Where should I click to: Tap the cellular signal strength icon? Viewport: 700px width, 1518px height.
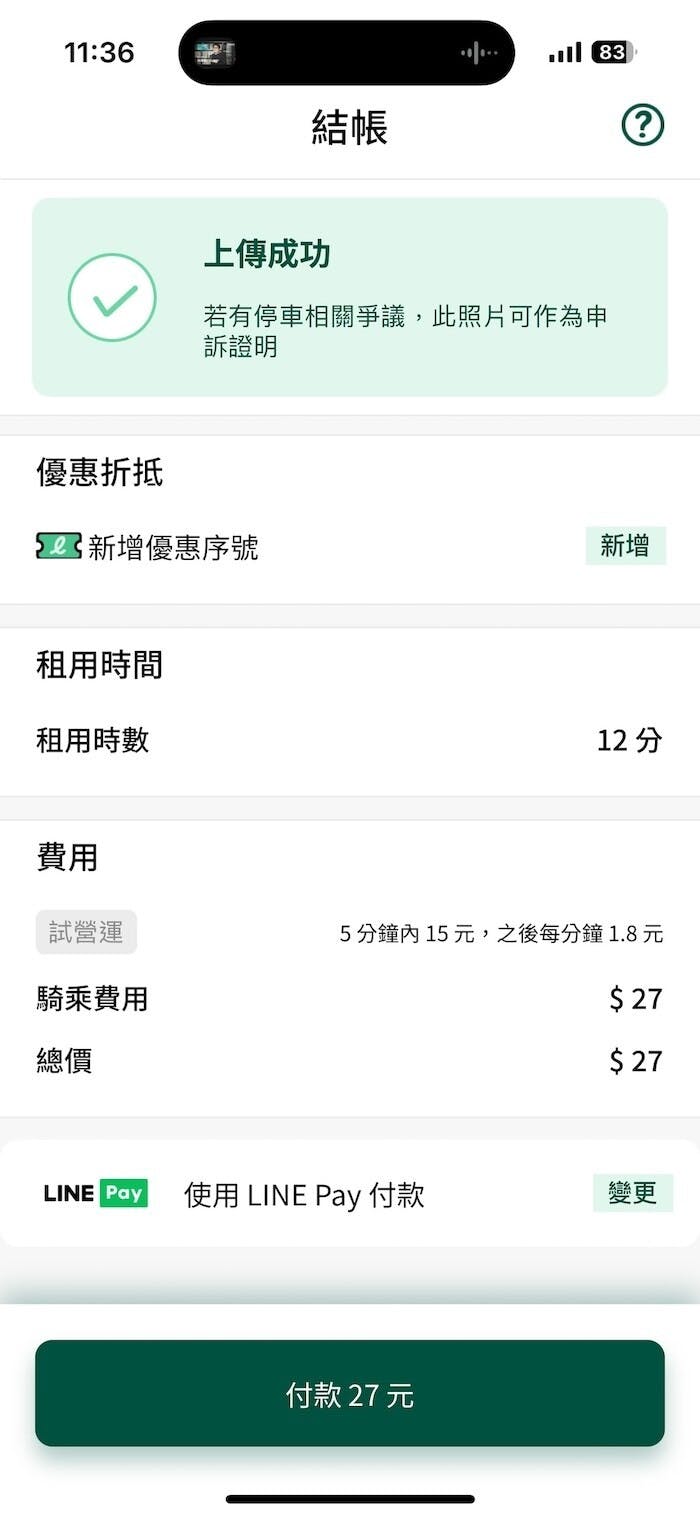click(564, 52)
